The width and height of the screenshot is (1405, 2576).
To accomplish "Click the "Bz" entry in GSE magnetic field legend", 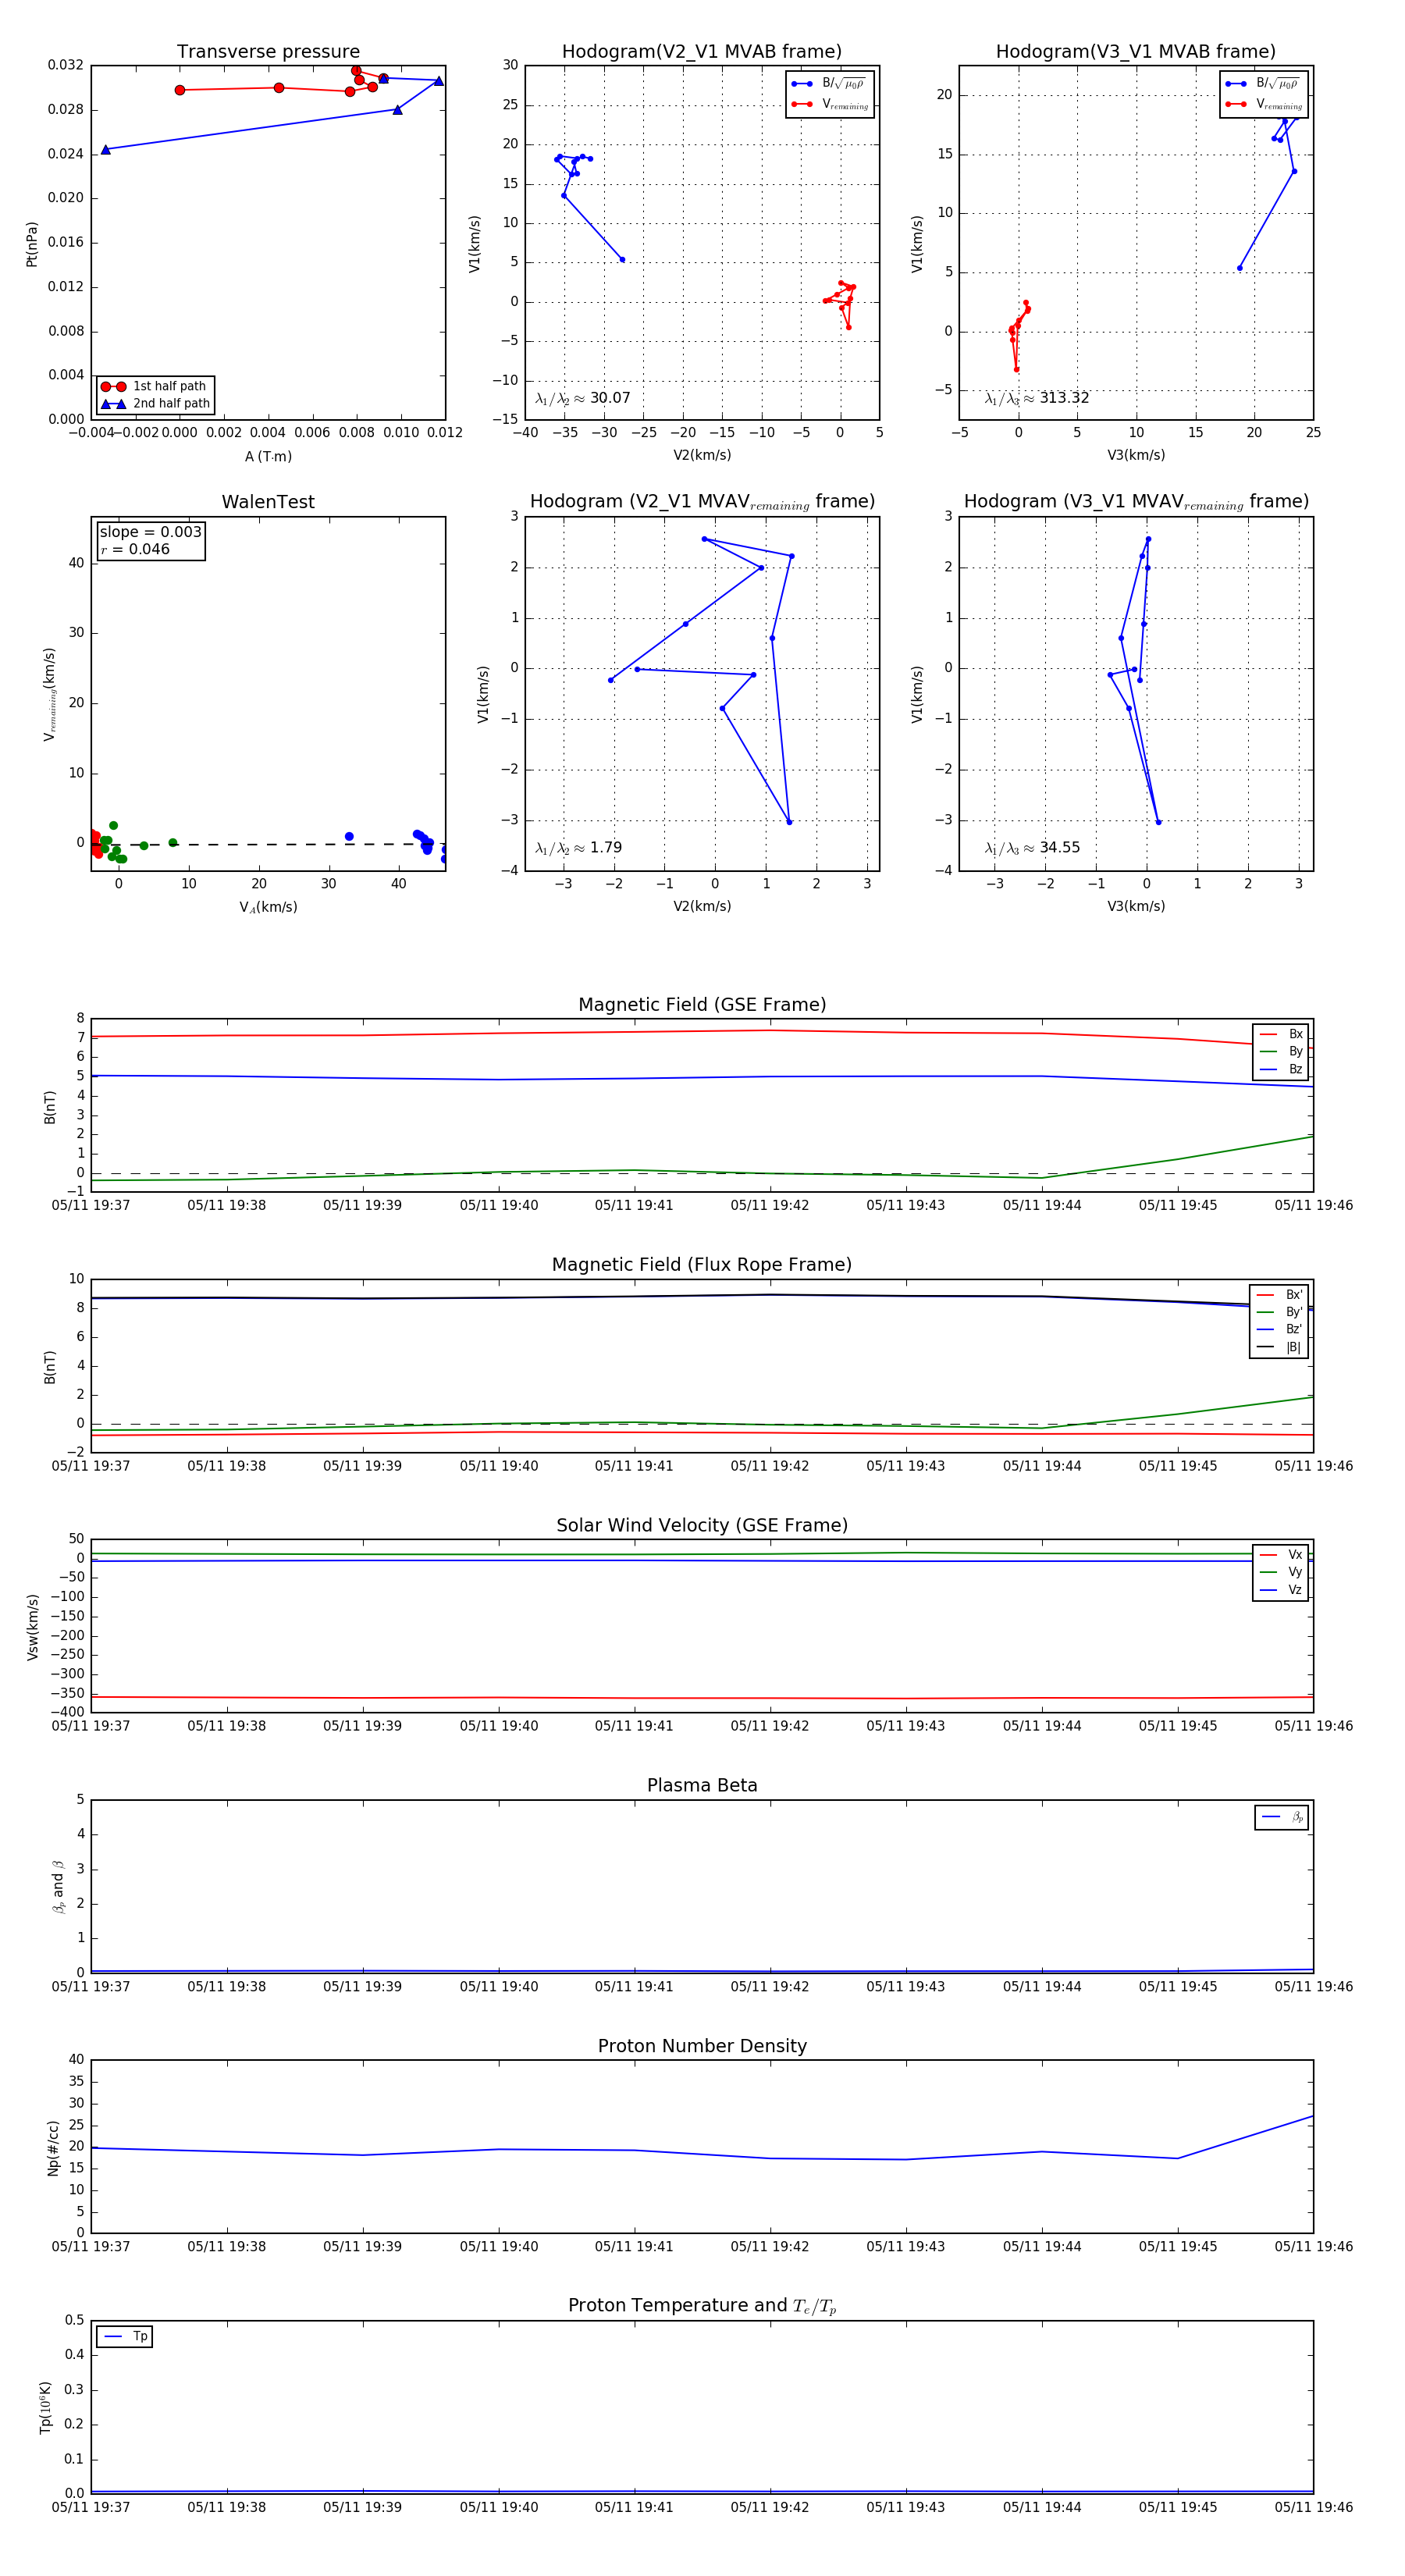I will [1281, 1069].
